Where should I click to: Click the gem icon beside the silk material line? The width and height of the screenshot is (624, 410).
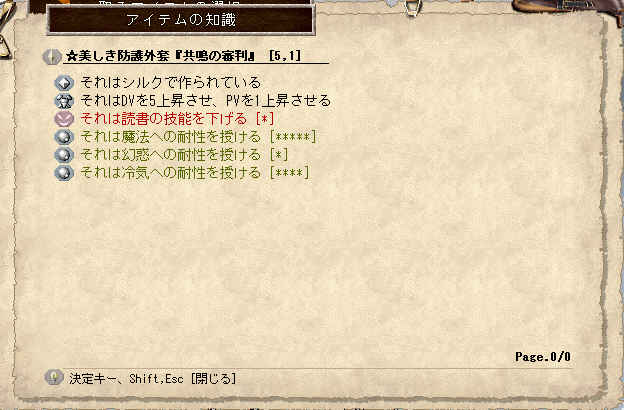pyautogui.click(x=64, y=83)
